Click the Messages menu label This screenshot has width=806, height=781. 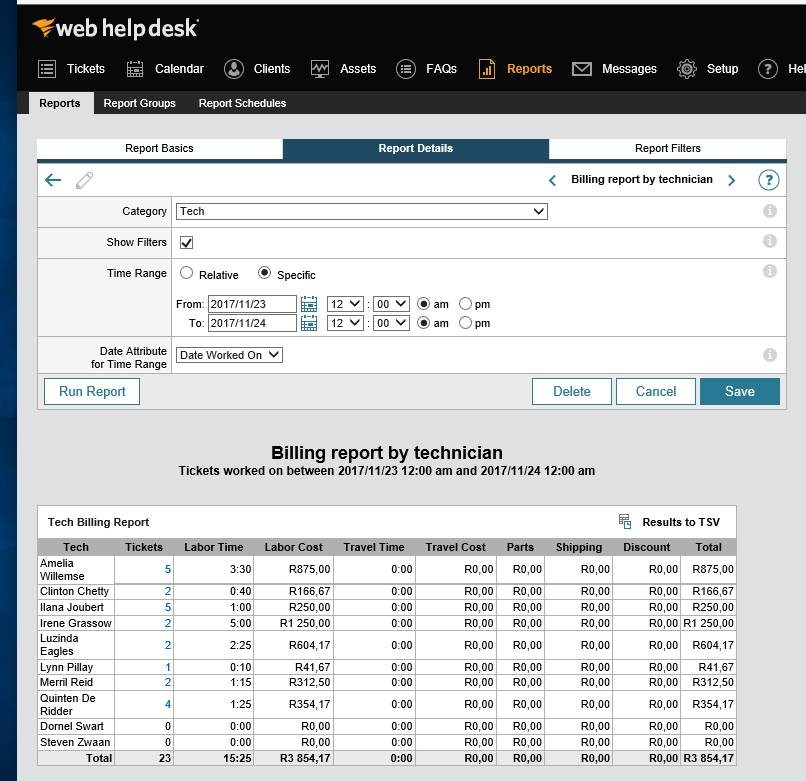629,69
